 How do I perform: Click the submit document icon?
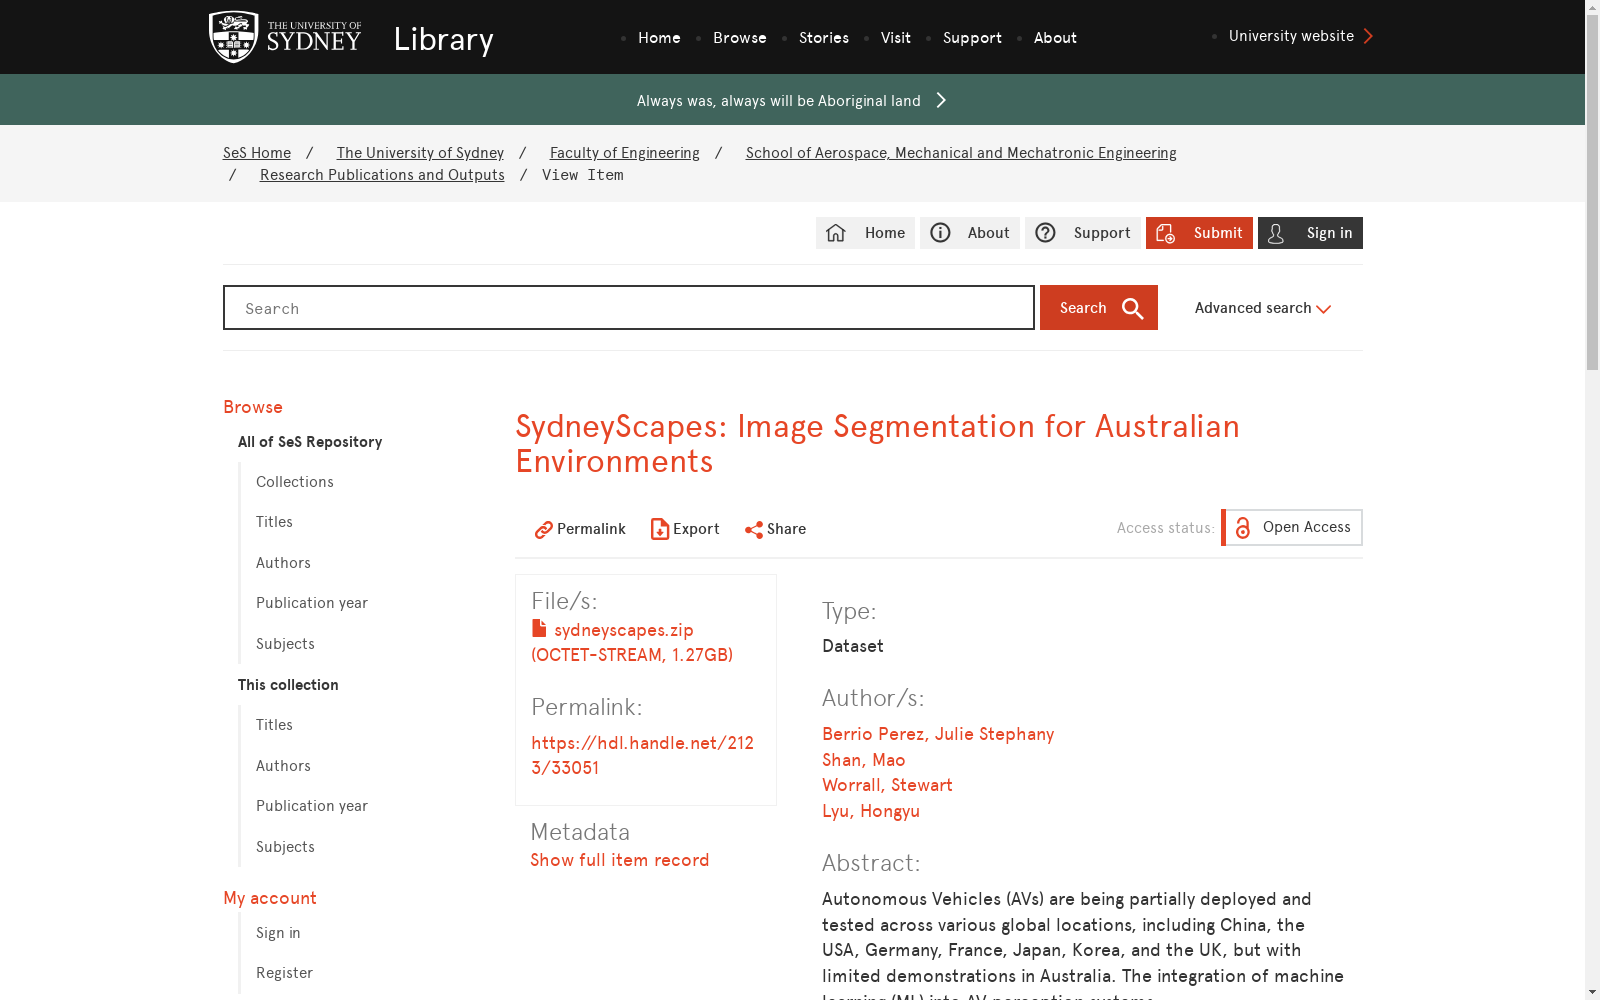tap(1165, 233)
